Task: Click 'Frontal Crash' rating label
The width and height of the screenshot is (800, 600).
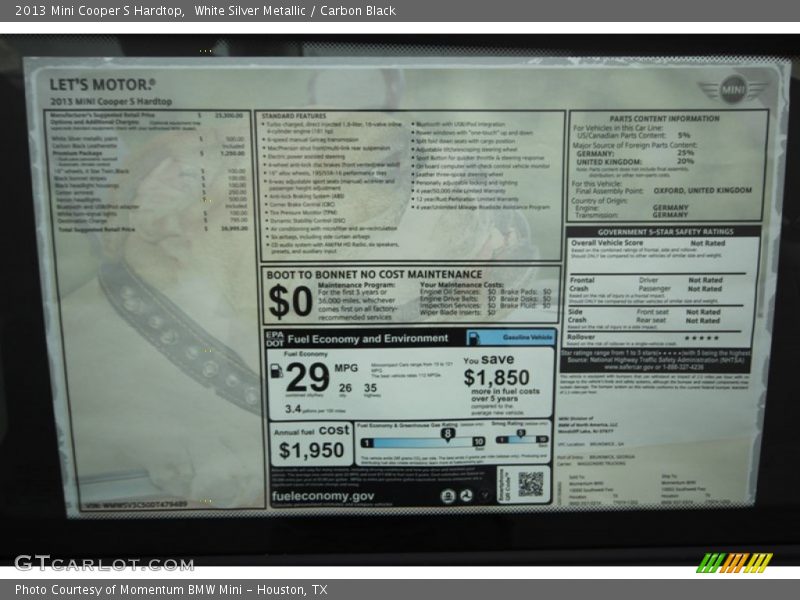Action: pyautogui.click(x=582, y=284)
